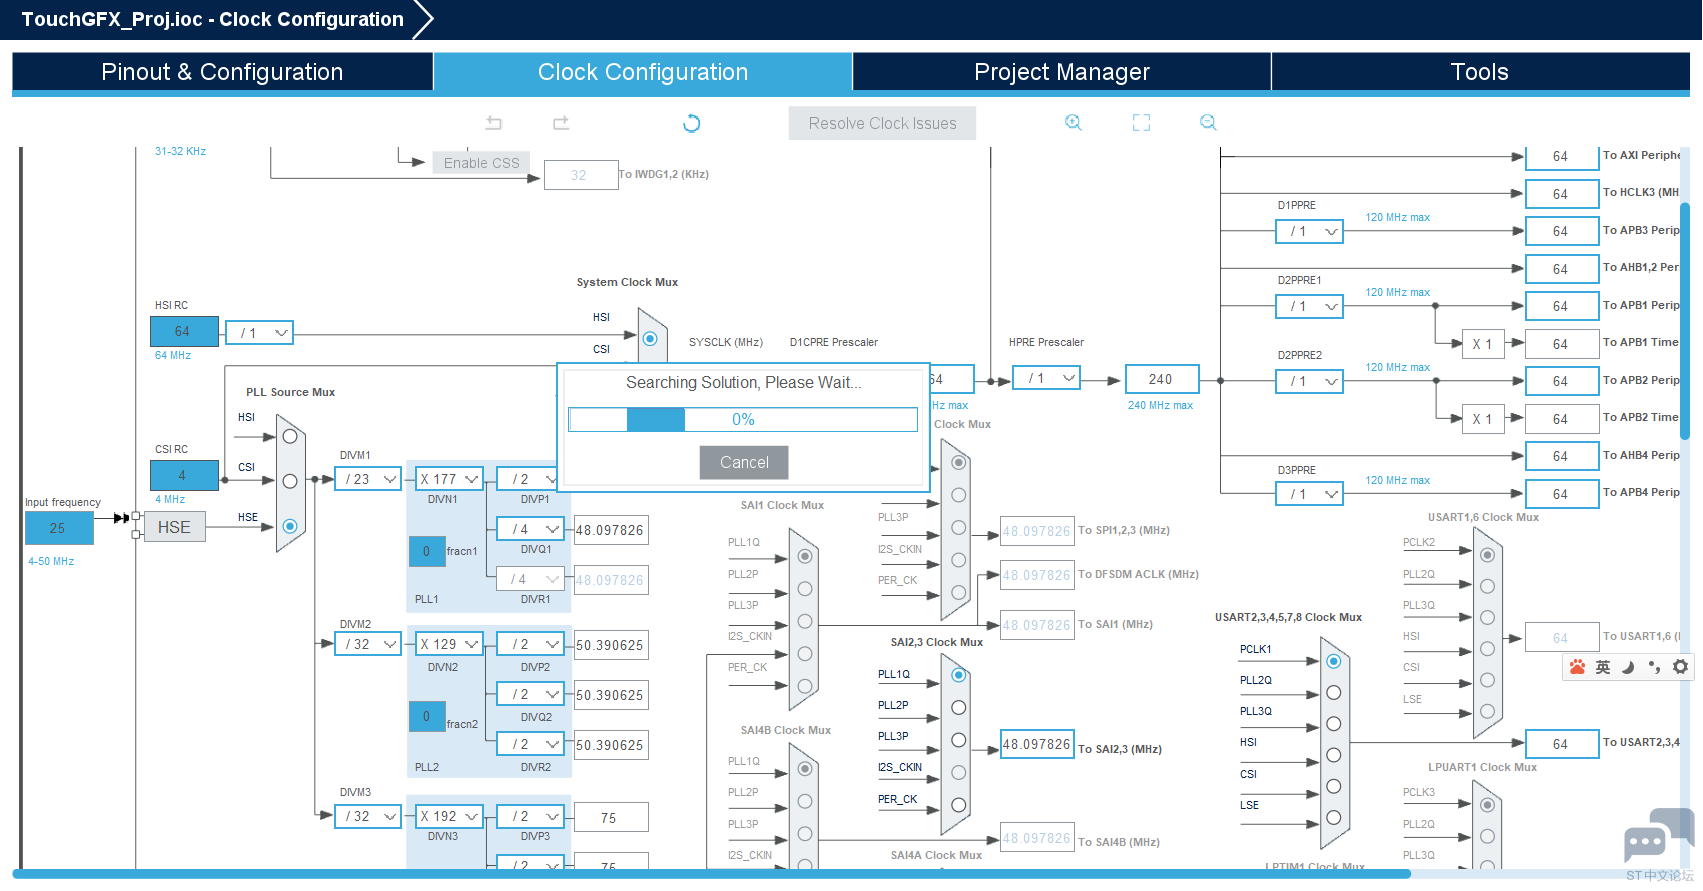
Task: Open the DIVM3 /32 dropdown
Action: (x=367, y=816)
